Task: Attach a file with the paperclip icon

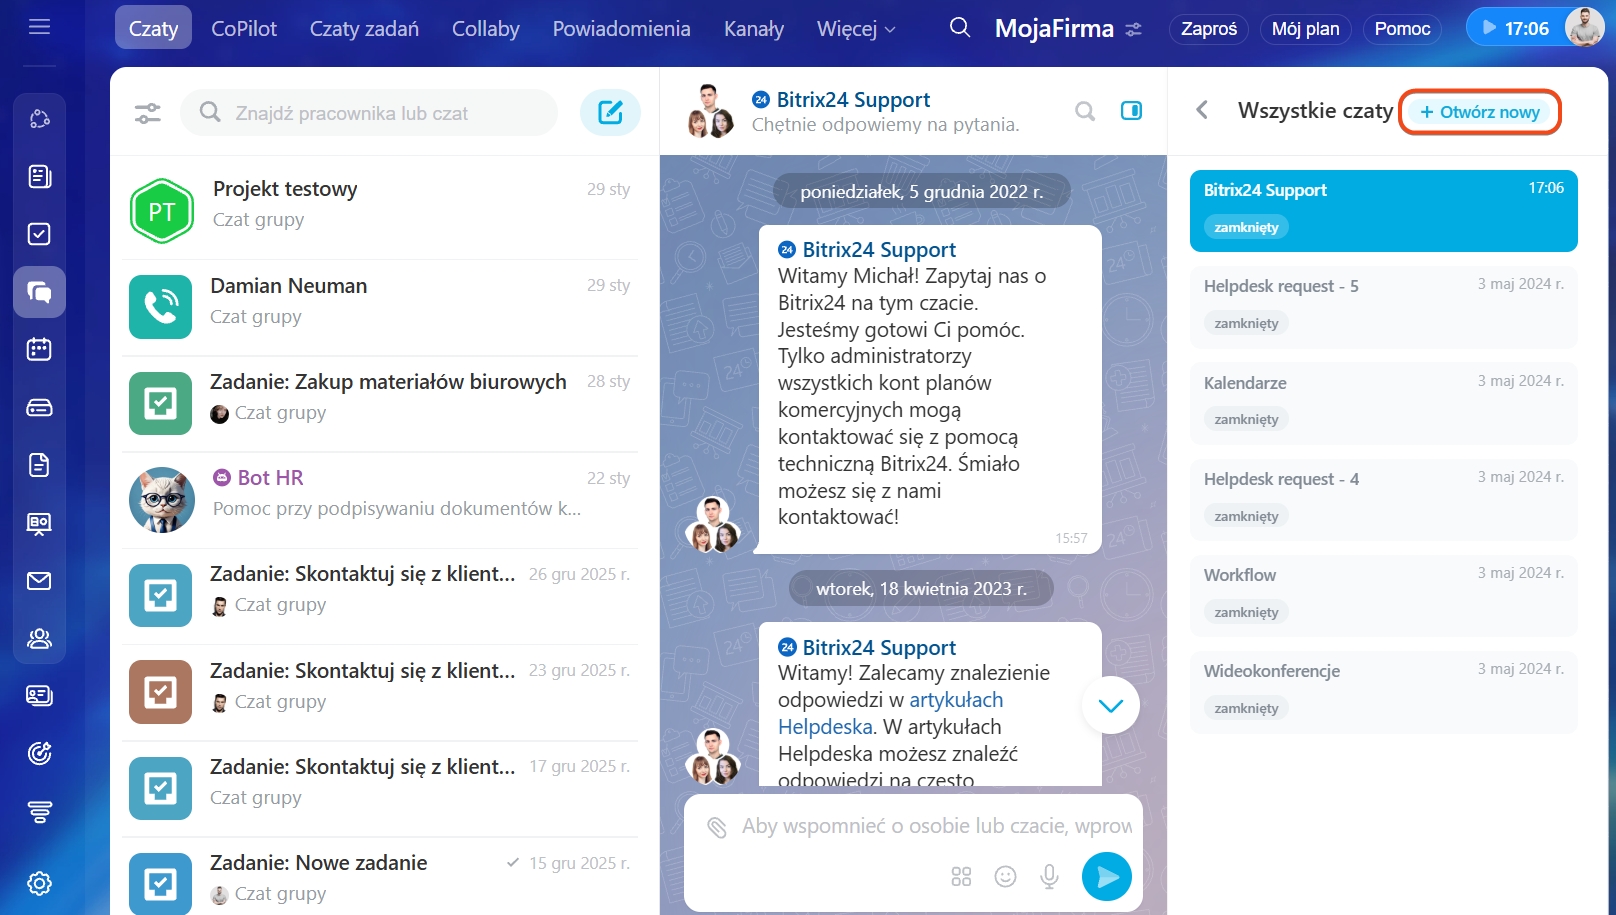Action: (x=716, y=826)
